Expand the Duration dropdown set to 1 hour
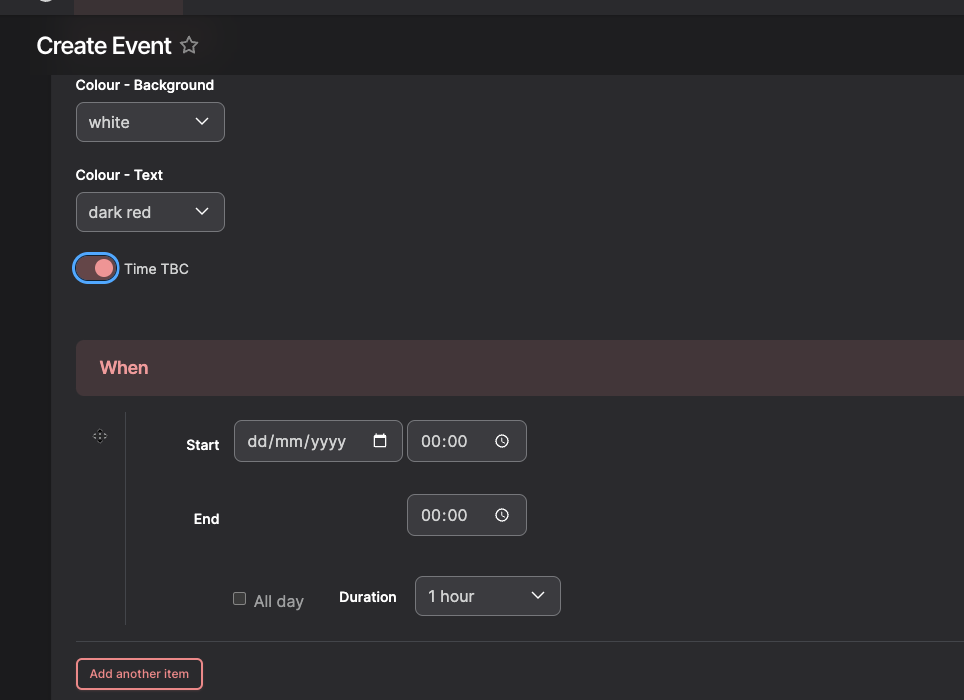The height and width of the screenshot is (700, 964). (487, 595)
